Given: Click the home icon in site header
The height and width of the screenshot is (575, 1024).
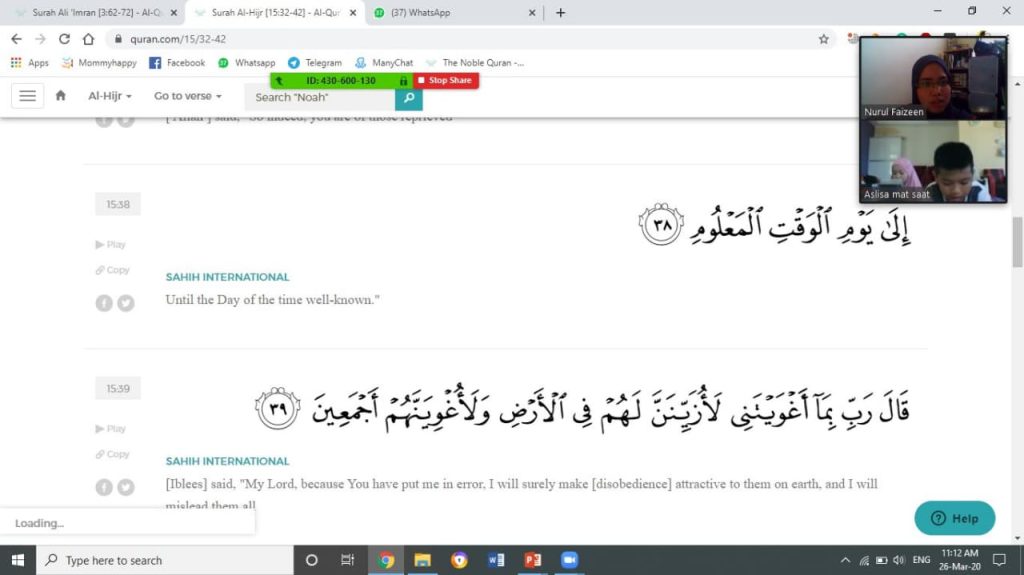Looking at the screenshot, I should [x=61, y=96].
